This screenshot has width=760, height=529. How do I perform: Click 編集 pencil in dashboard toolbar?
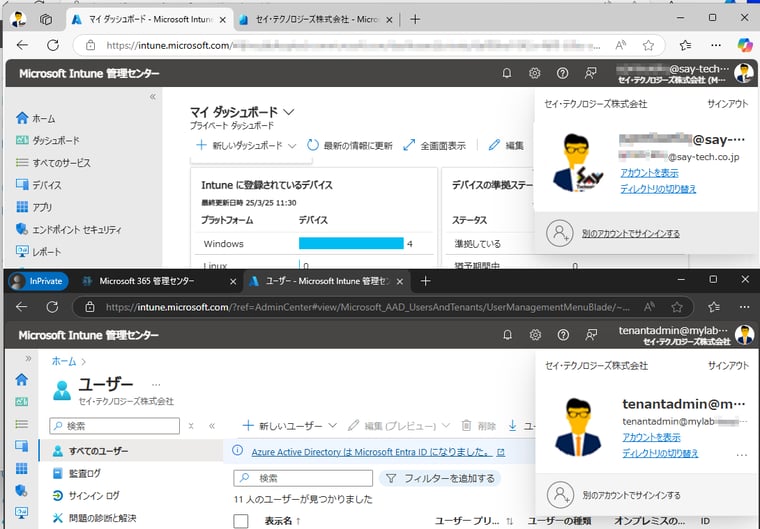(506, 145)
